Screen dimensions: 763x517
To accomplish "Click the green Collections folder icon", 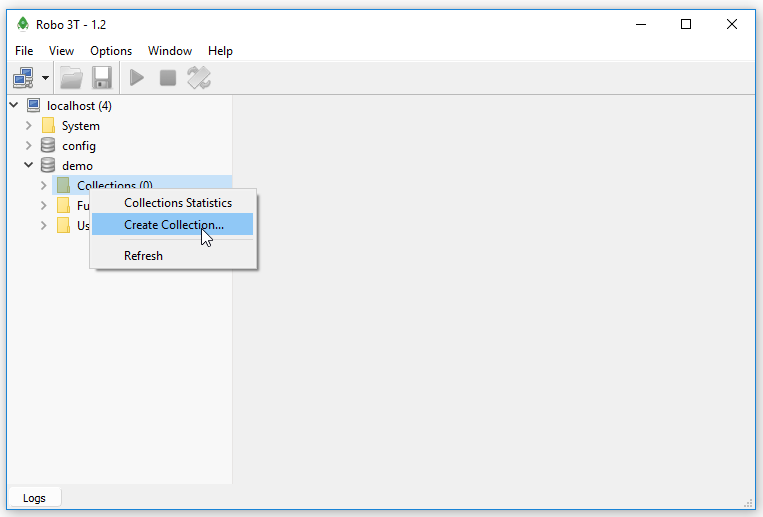I will (63, 185).
